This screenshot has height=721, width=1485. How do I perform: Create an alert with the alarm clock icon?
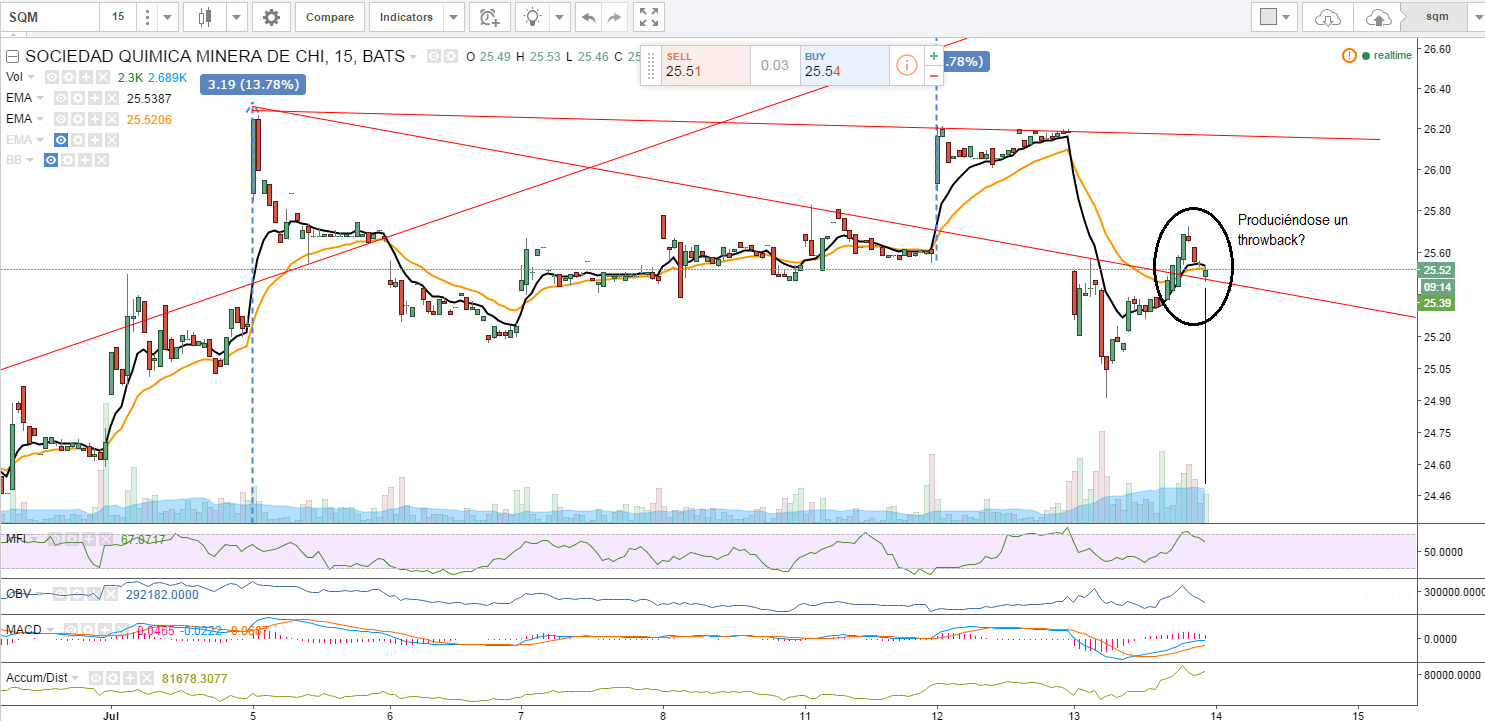tap(488, 17)
